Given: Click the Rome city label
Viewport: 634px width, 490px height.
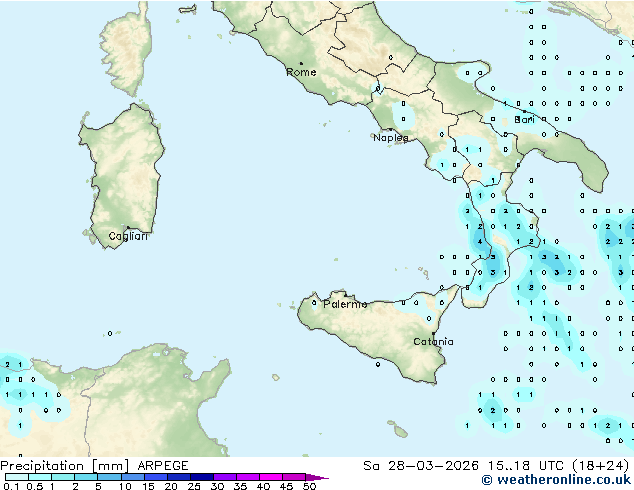Looking at the screenshot, I should click(x=301, y=72).
